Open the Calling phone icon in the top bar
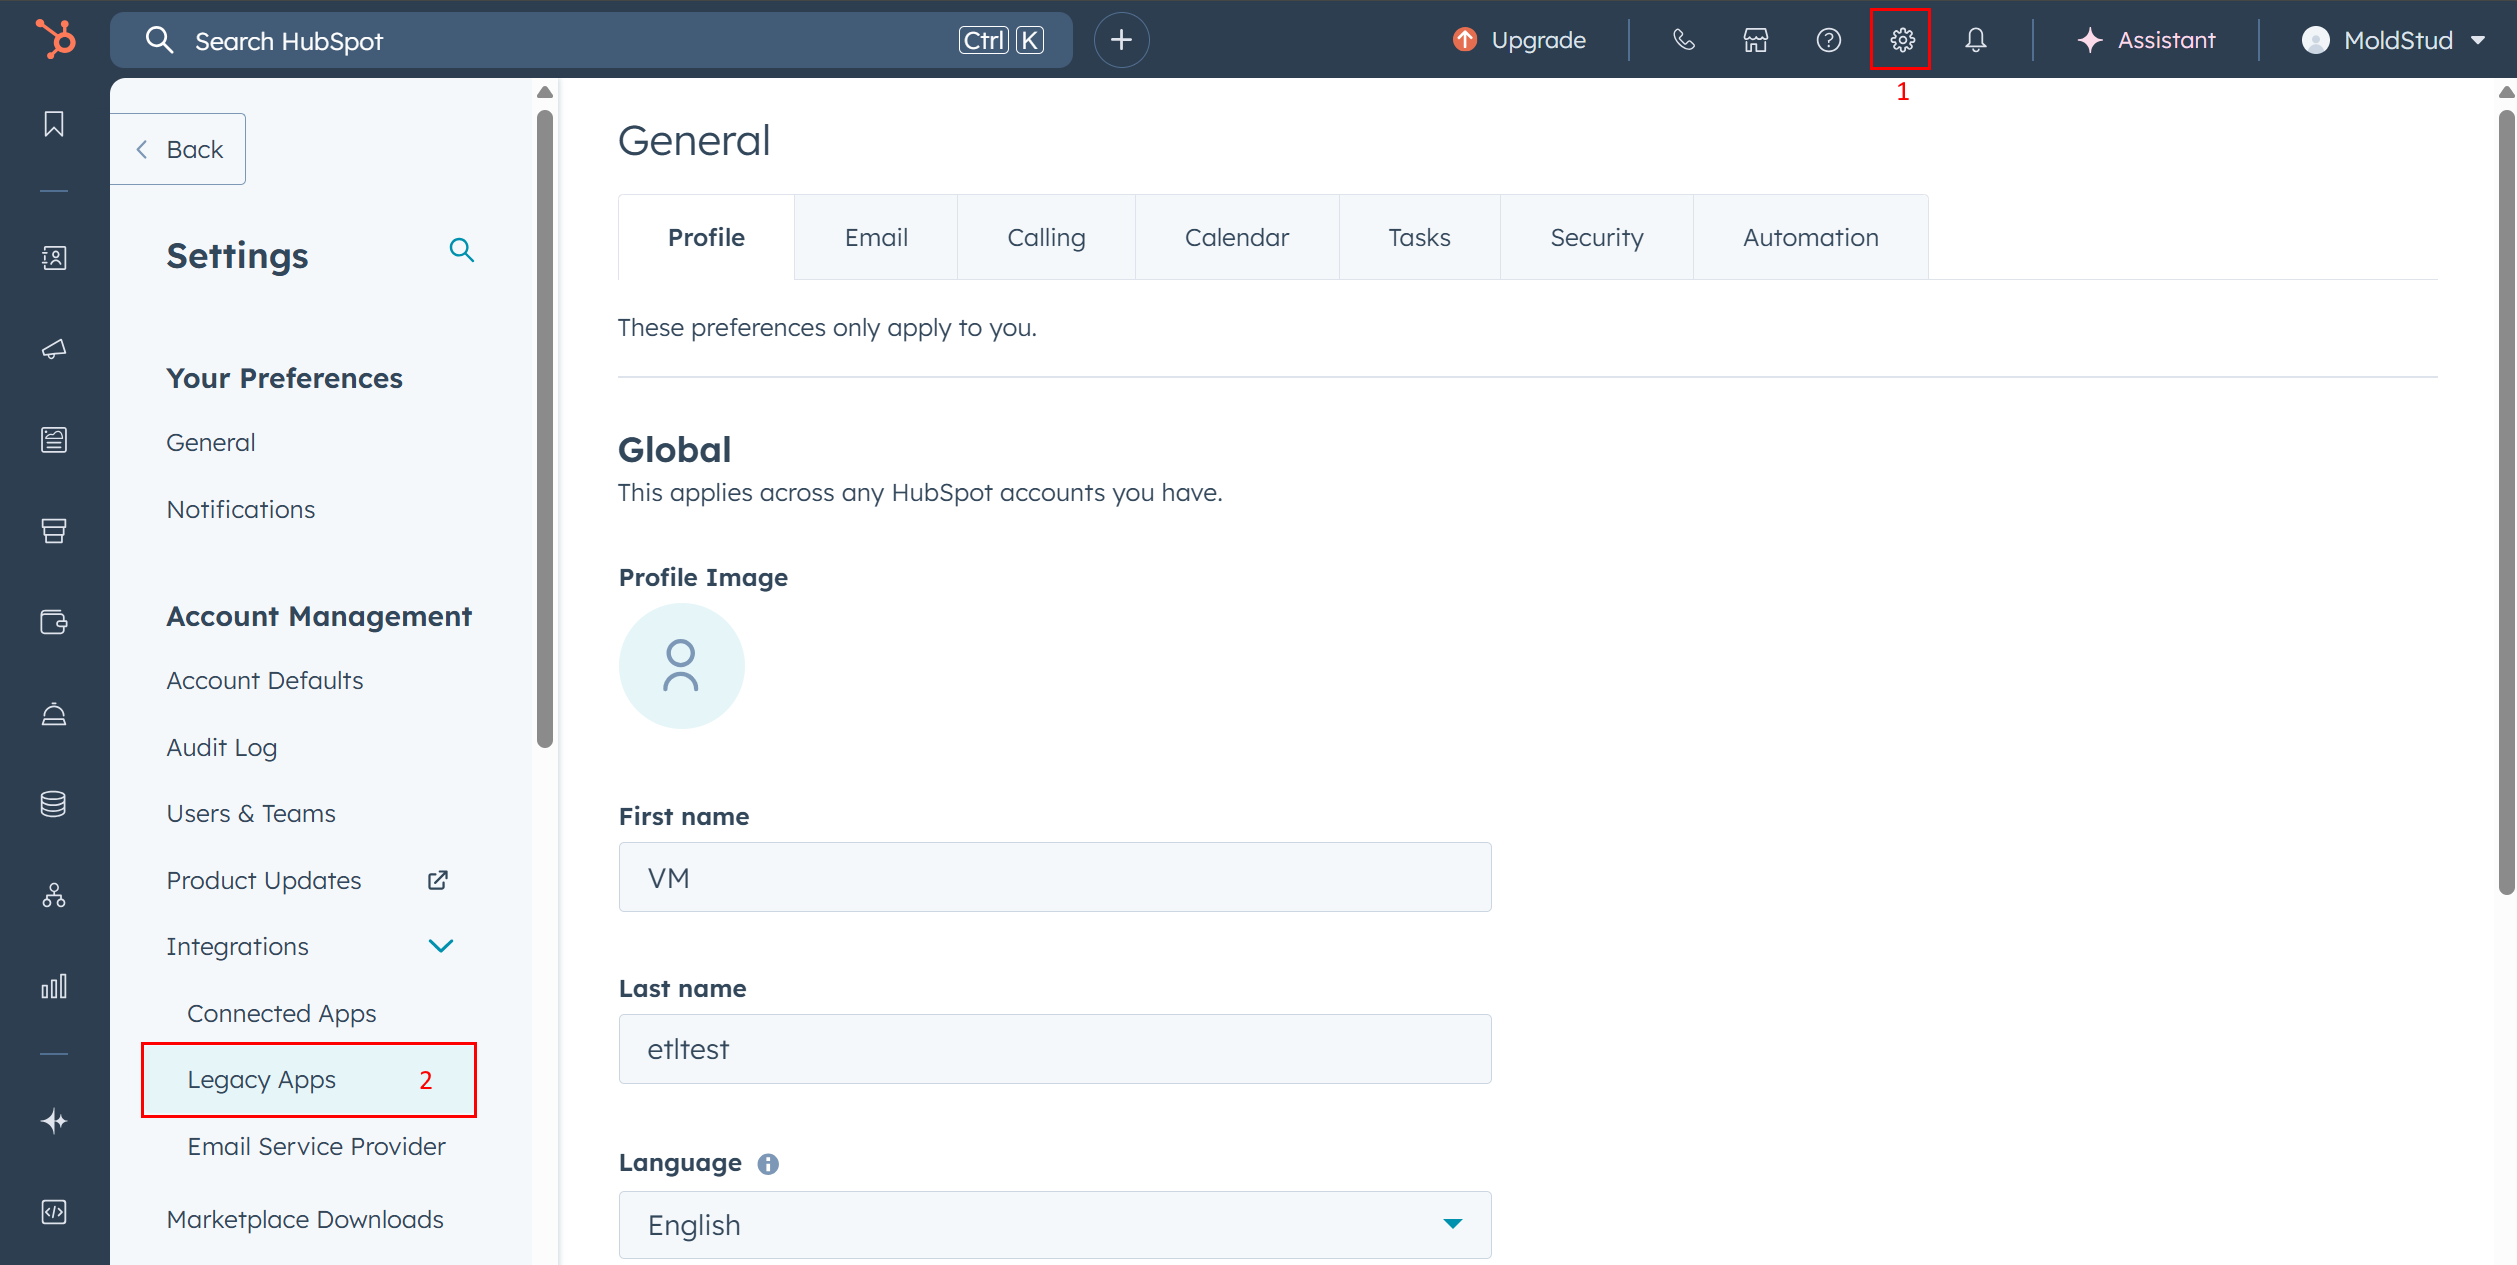Image resolution: width=2517 pixels, height=1265 pixels. coord(1683,40)
